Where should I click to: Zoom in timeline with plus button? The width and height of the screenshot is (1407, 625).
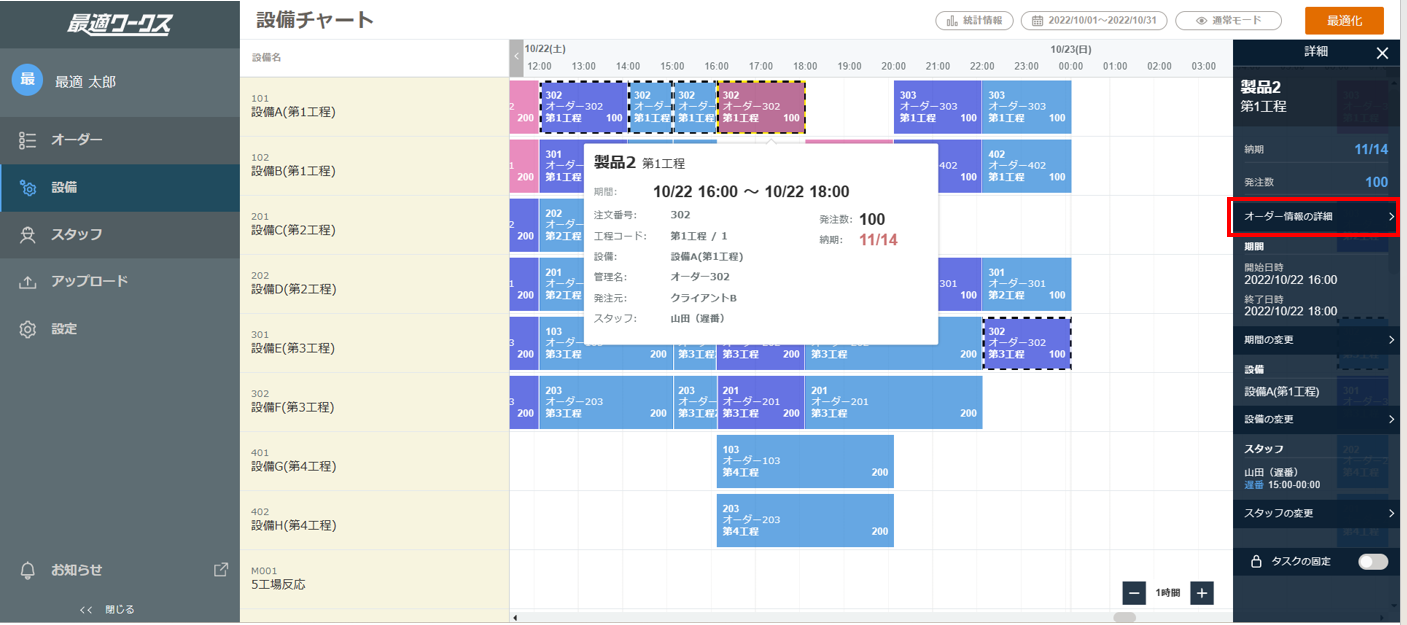coord(1203,593)
